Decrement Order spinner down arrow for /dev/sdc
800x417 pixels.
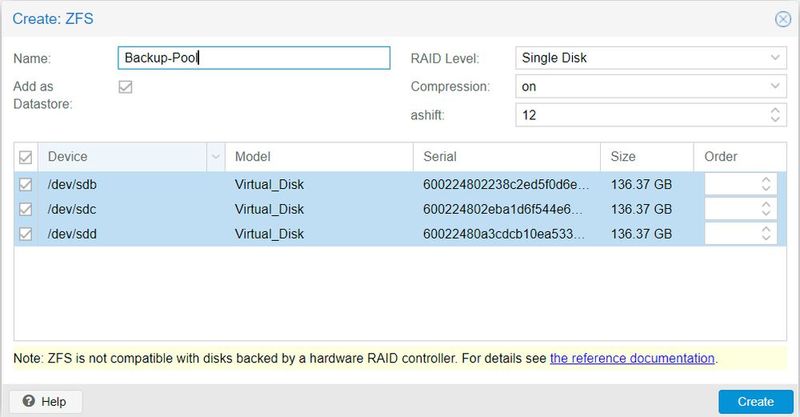point(766,214)
